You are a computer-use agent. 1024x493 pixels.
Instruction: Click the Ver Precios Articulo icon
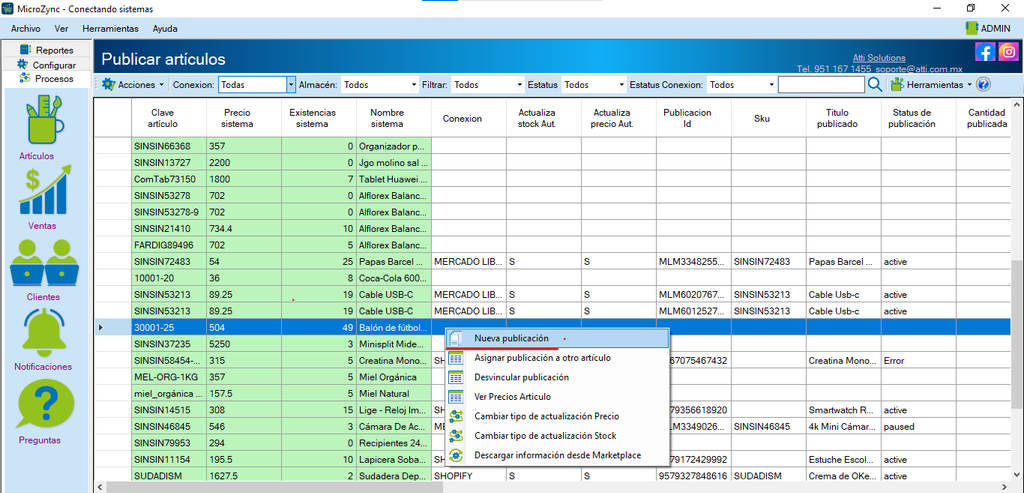(x=456, y=396)
